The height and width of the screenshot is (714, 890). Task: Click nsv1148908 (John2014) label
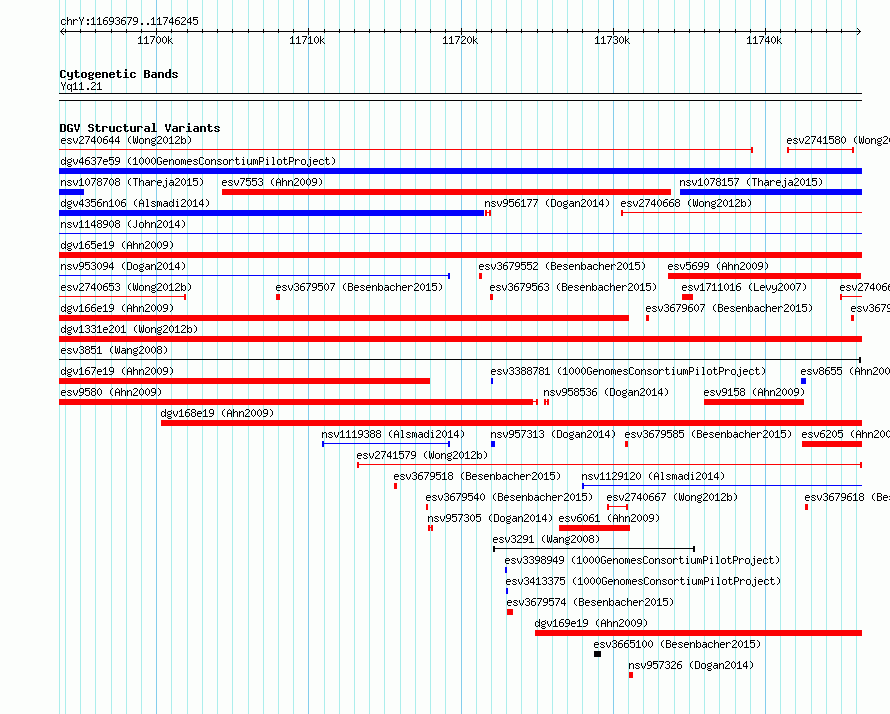click(123, 224)
